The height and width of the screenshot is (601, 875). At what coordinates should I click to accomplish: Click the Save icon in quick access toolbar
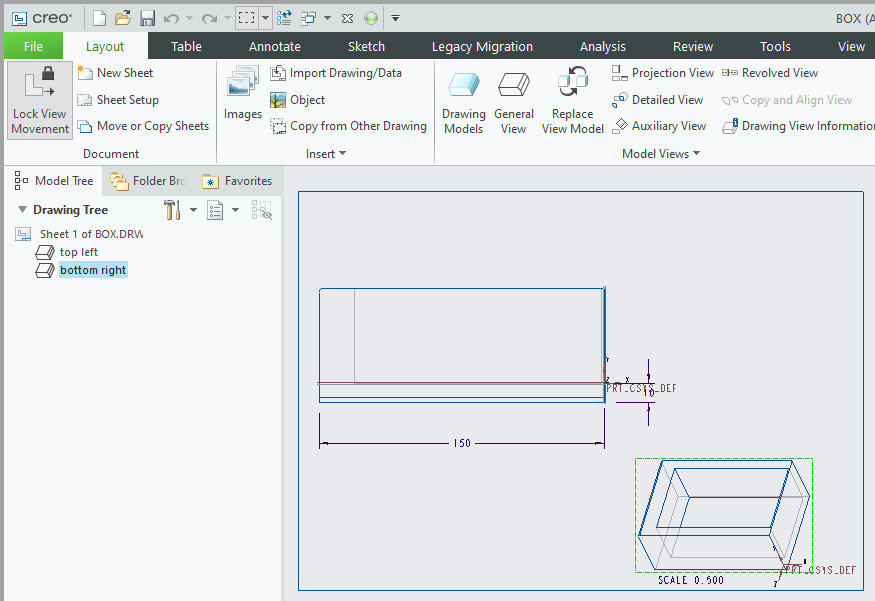click(147, 18)
